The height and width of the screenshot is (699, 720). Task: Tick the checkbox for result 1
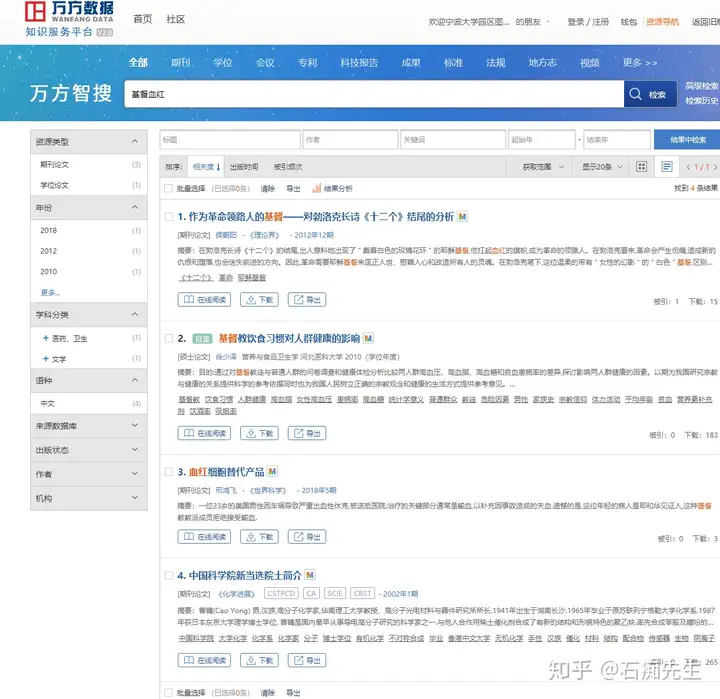pos(169,217)
